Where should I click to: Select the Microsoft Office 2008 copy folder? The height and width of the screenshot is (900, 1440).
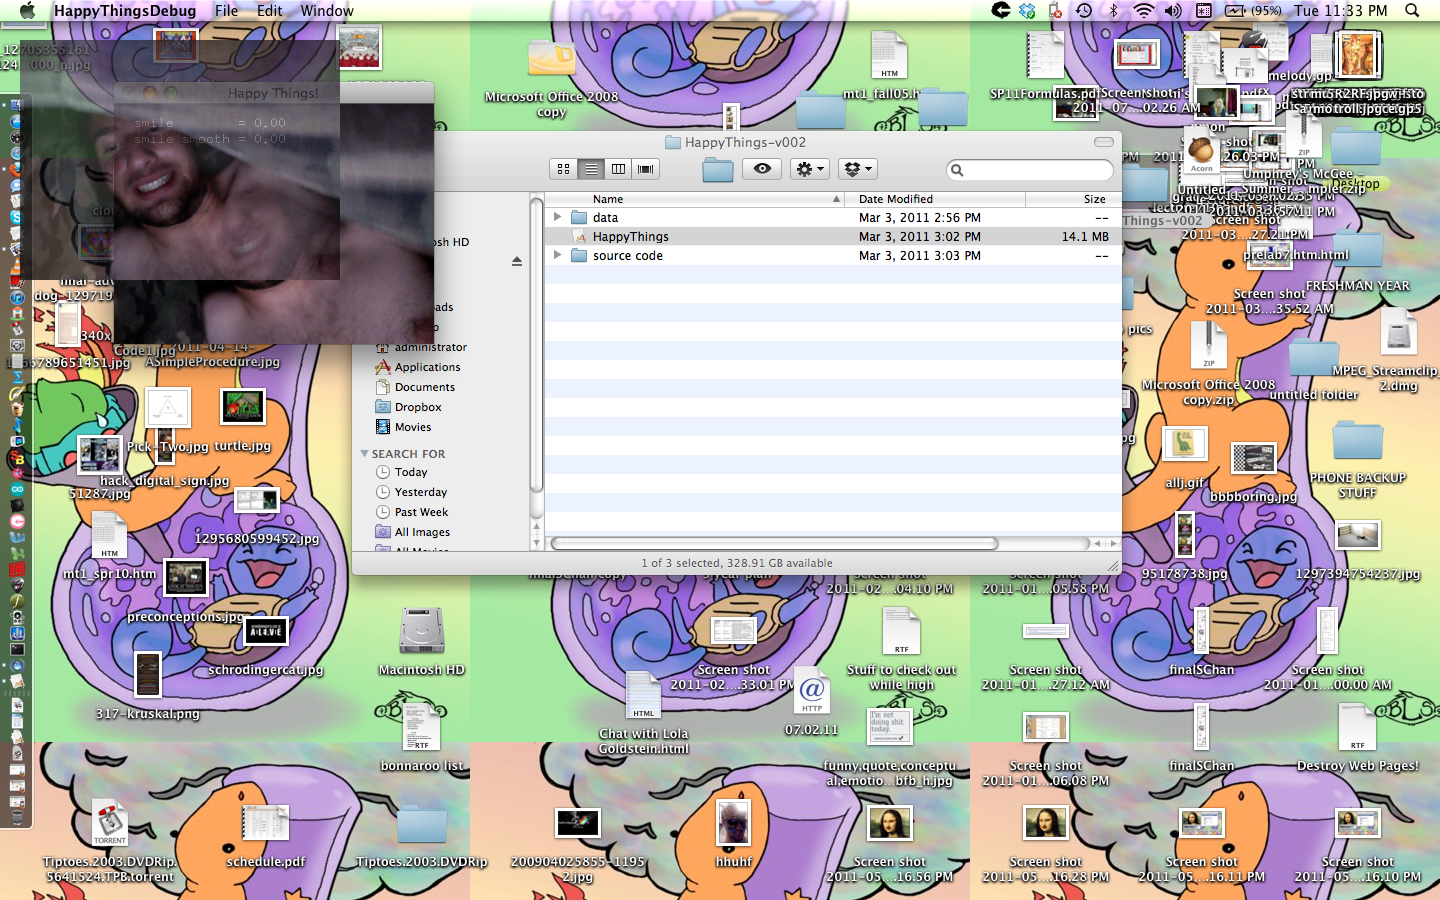(551, 58)
